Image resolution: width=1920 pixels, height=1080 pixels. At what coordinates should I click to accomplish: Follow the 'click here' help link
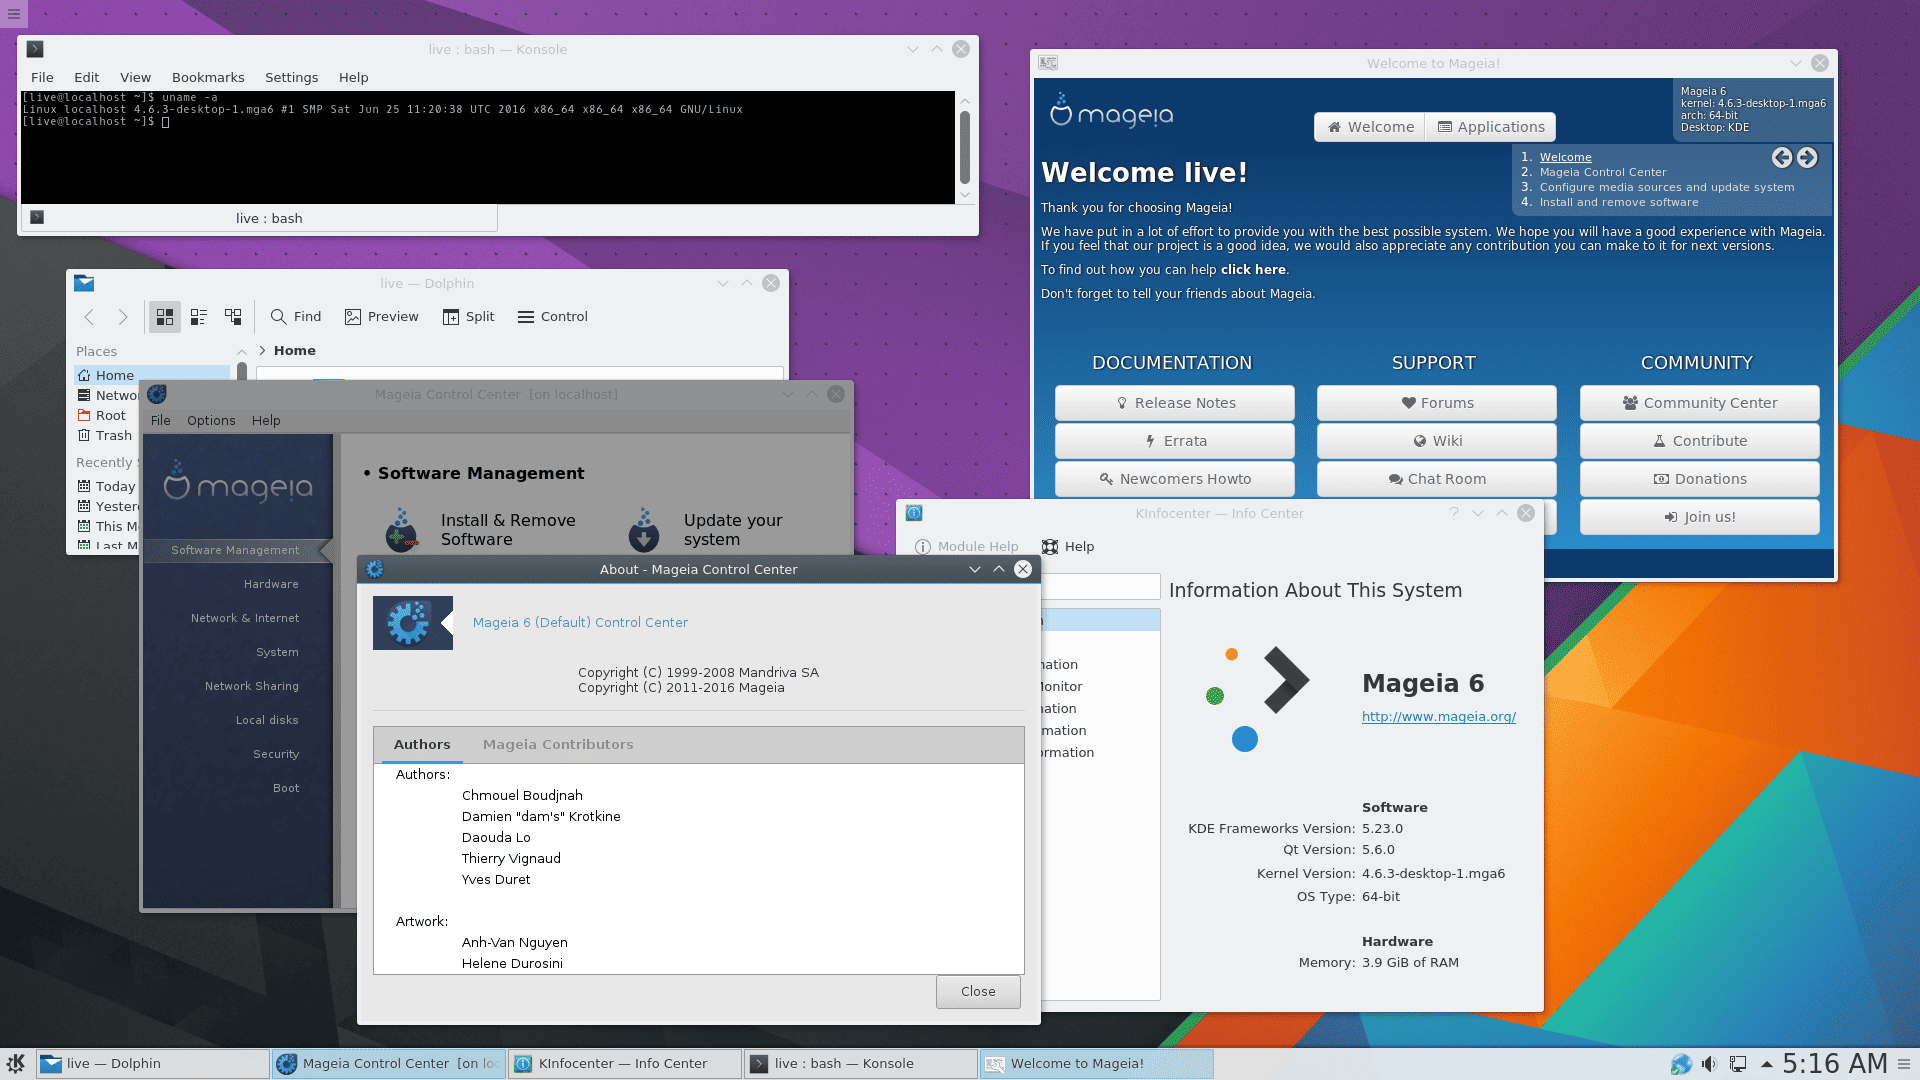pos(1253,270)
